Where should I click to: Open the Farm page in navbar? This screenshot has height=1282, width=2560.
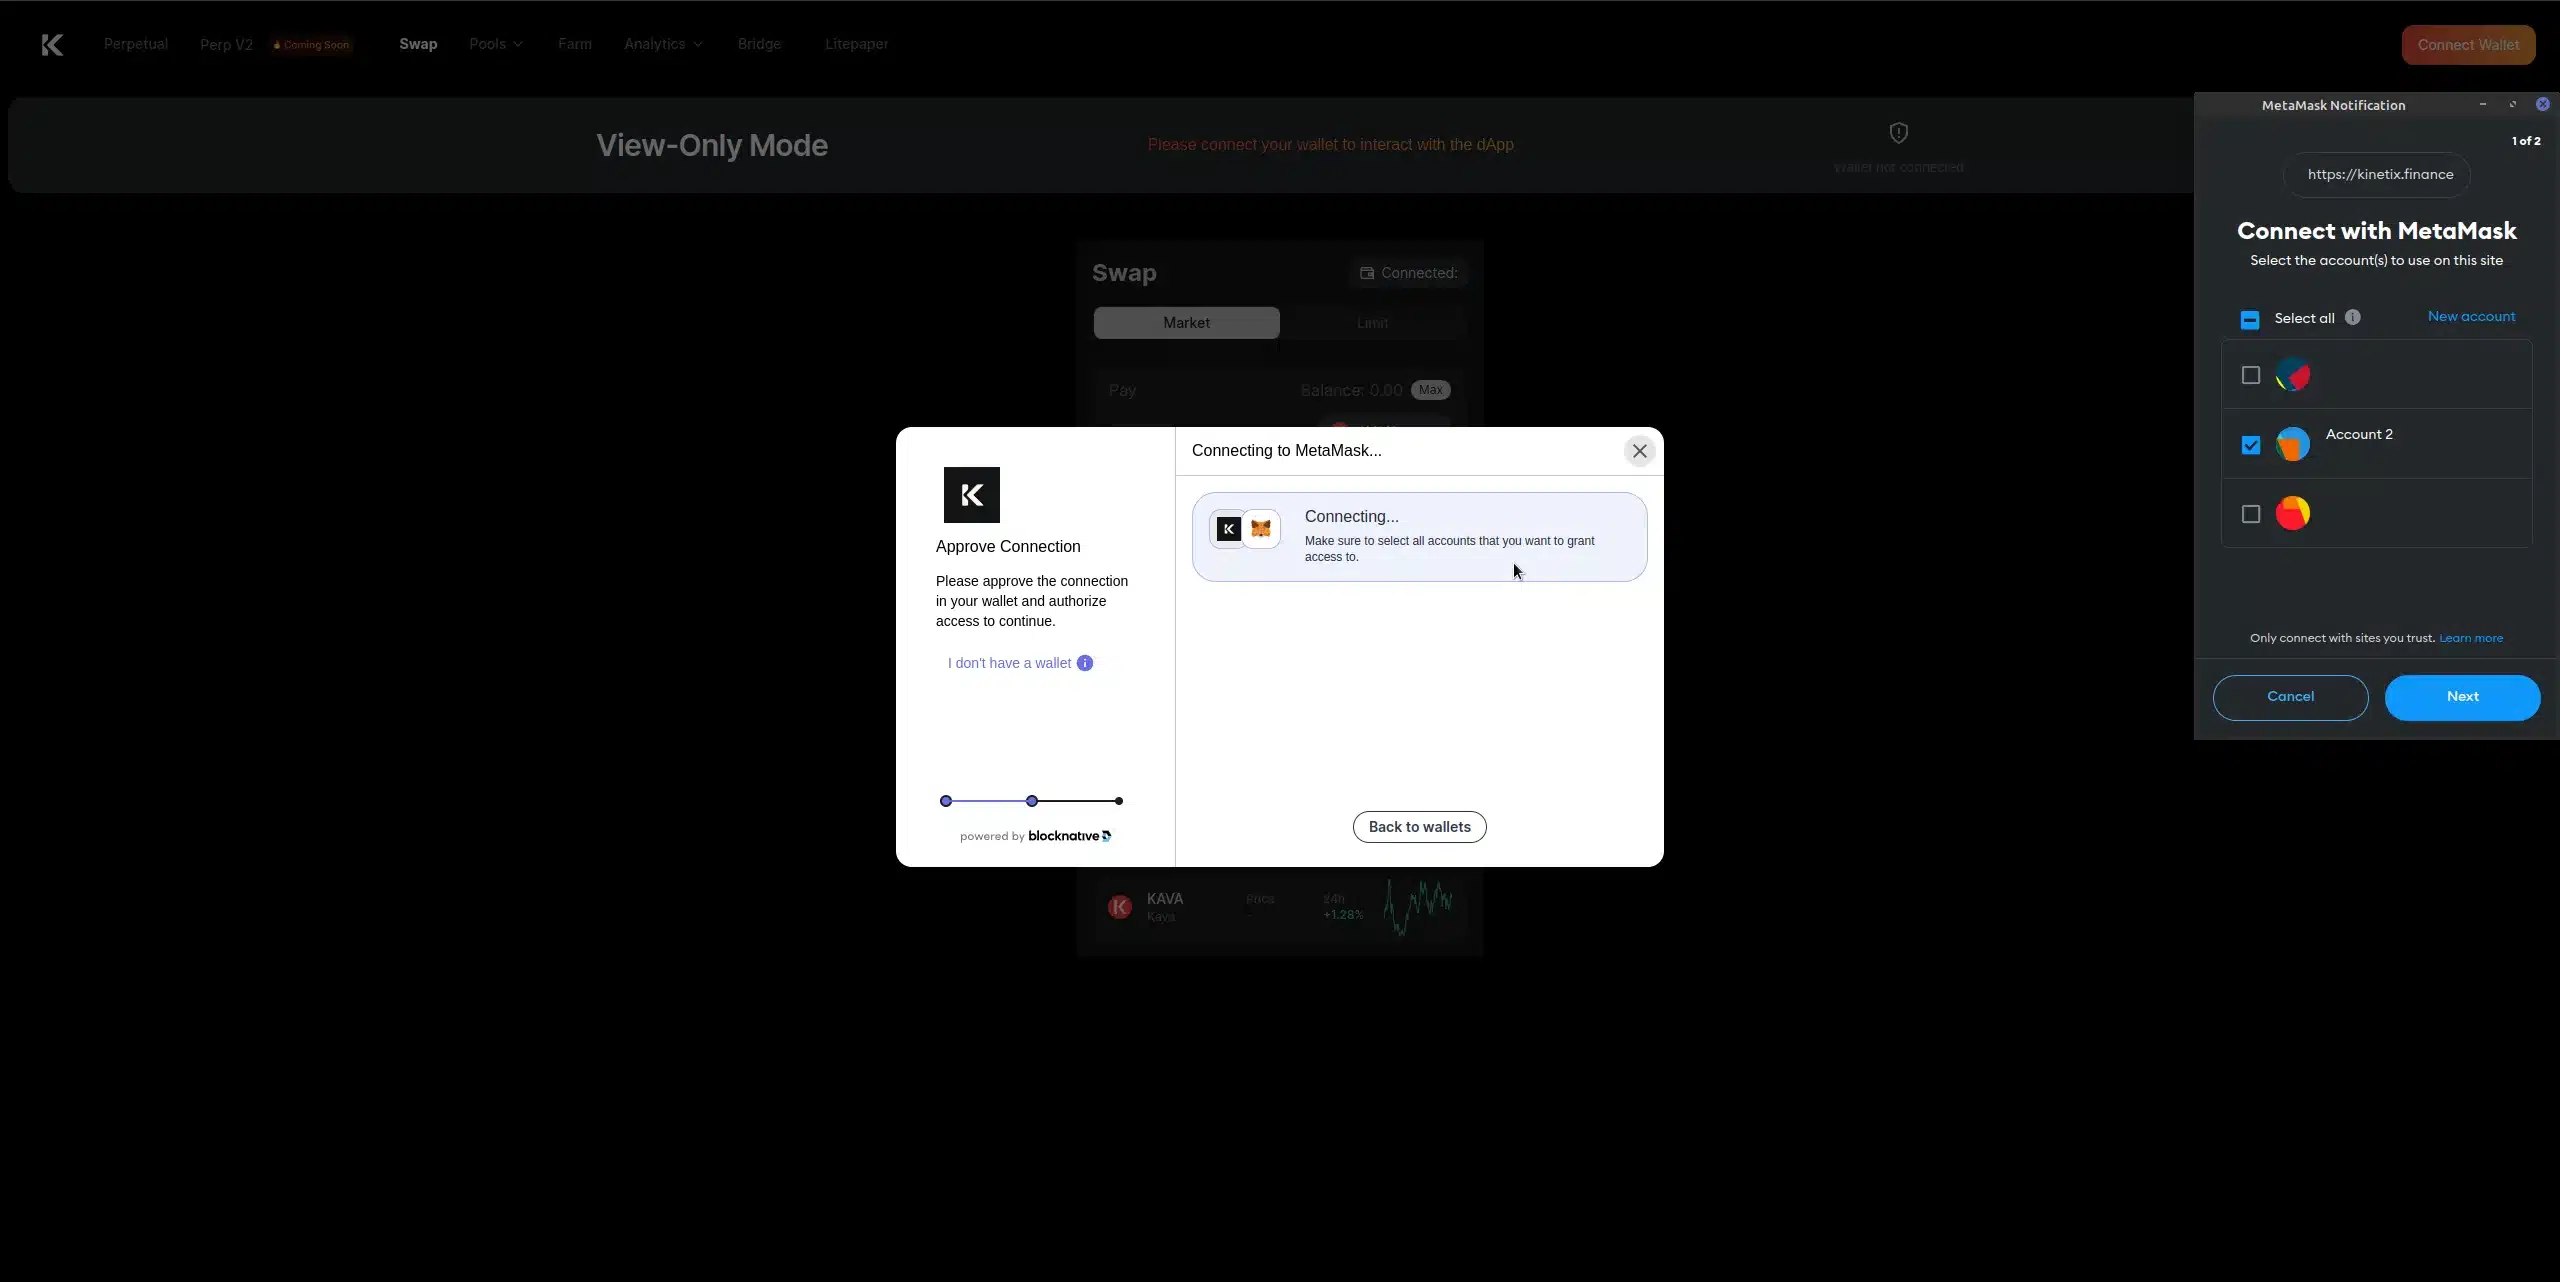pyautogui.click(x=574, y=45)
